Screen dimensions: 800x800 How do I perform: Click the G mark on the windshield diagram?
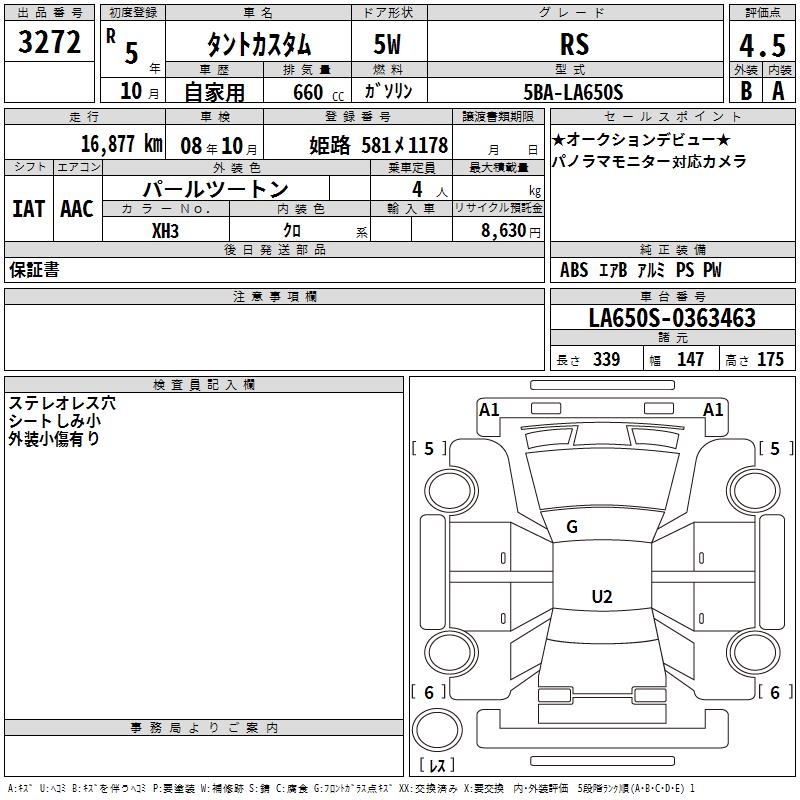[572, 527]
